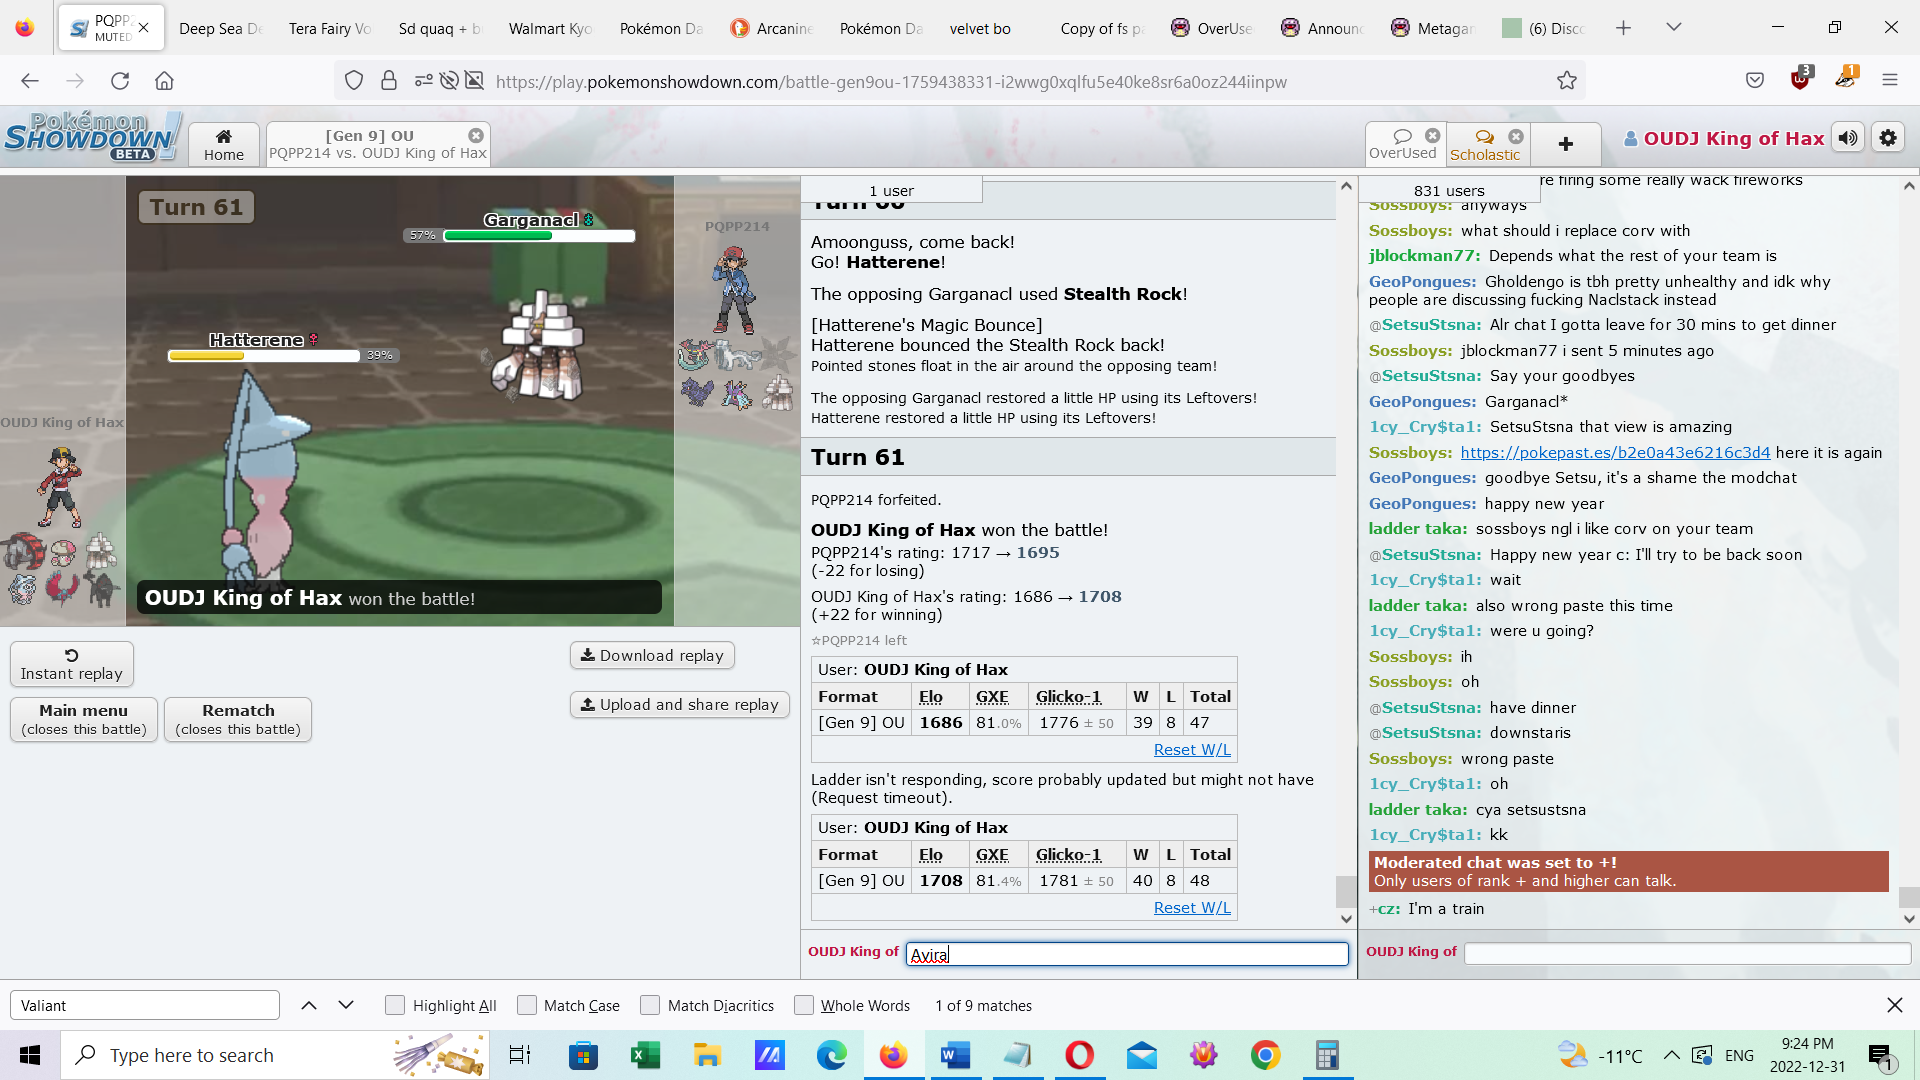Enable the Highlight All checkbox
The width and height of the screenshot is (1920, 1080).
point(395,1006)
